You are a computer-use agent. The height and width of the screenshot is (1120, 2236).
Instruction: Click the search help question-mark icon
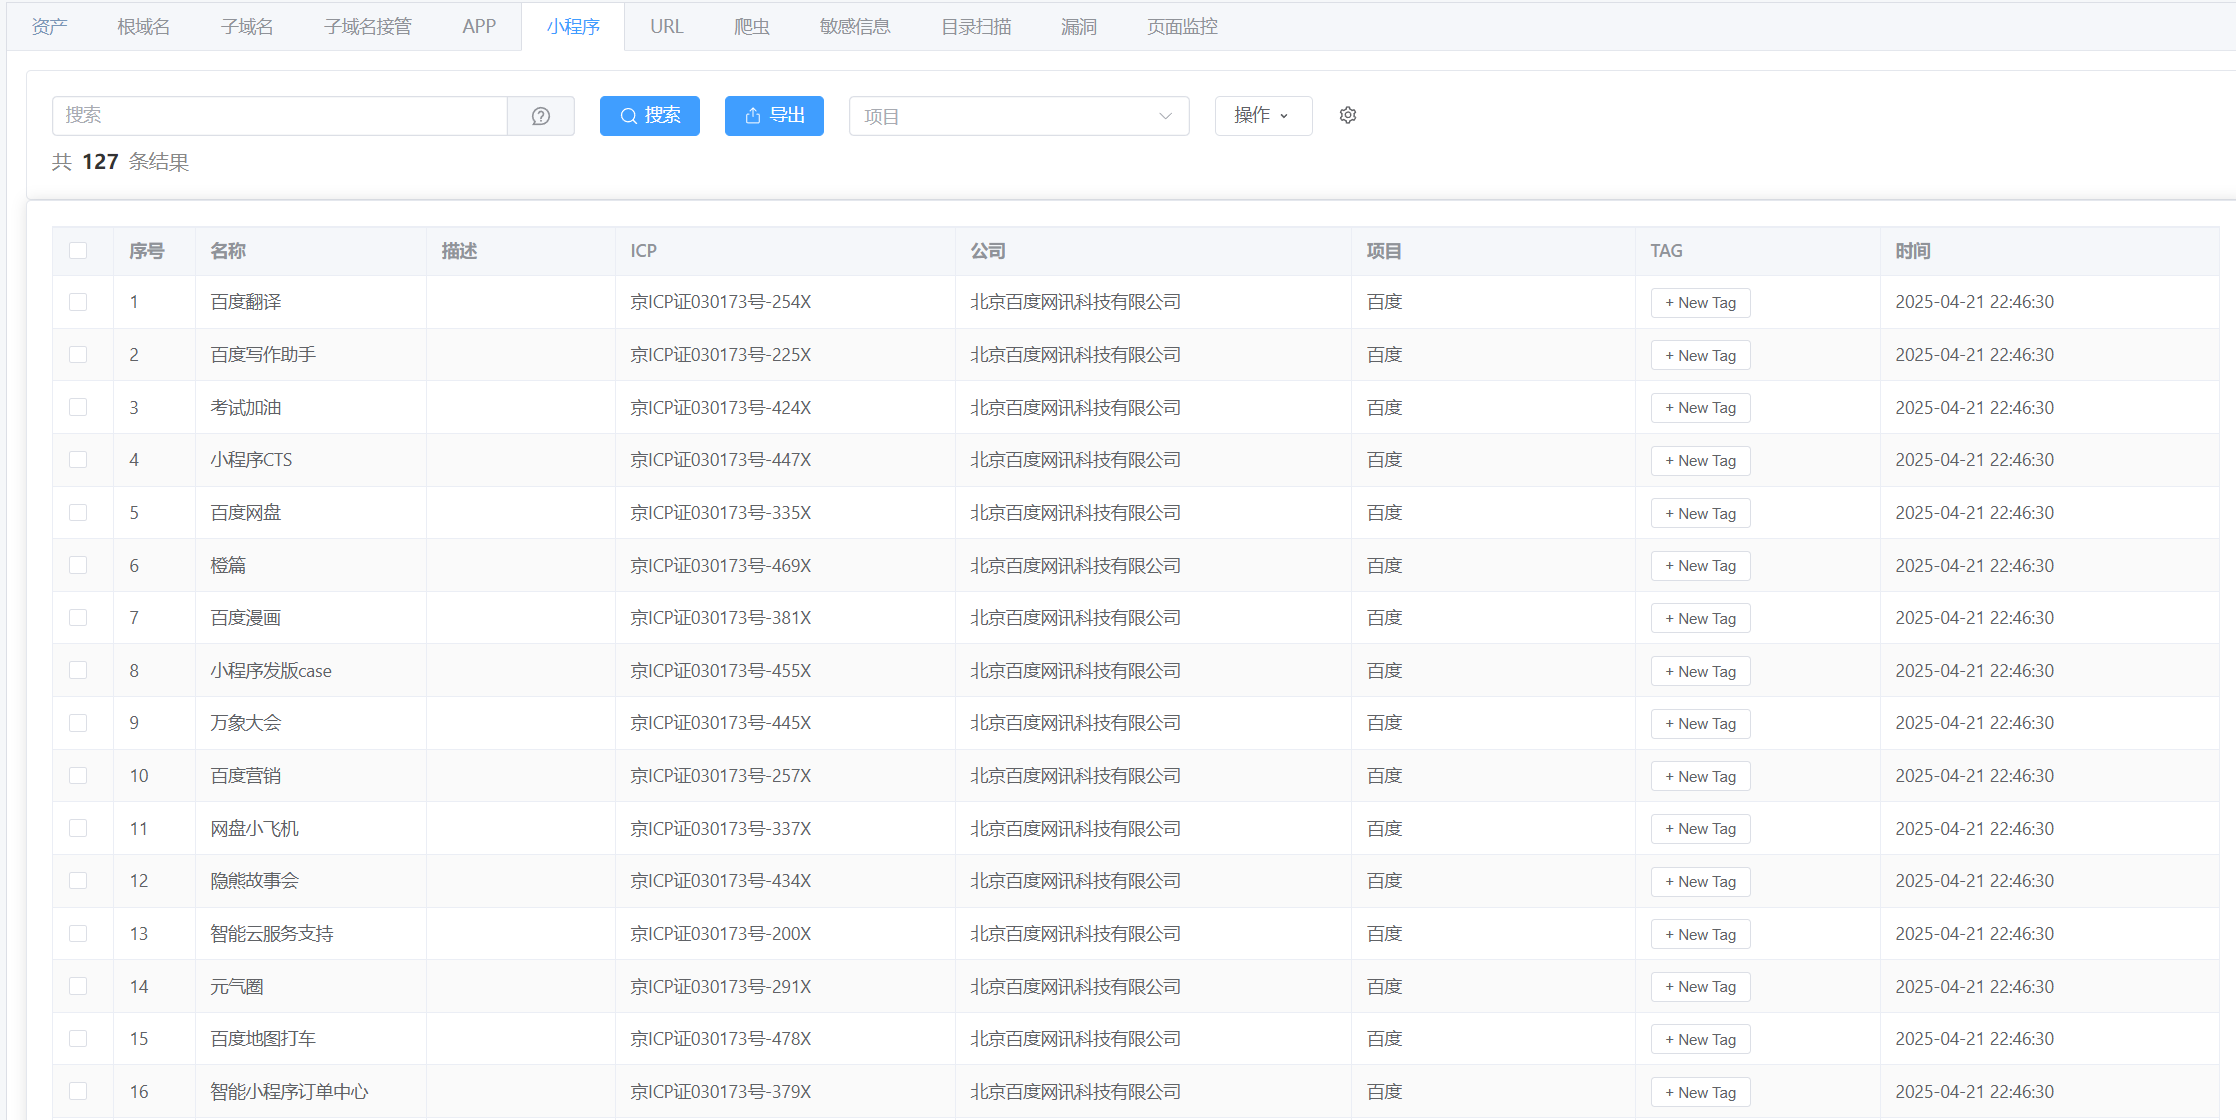tap(541, 116)
